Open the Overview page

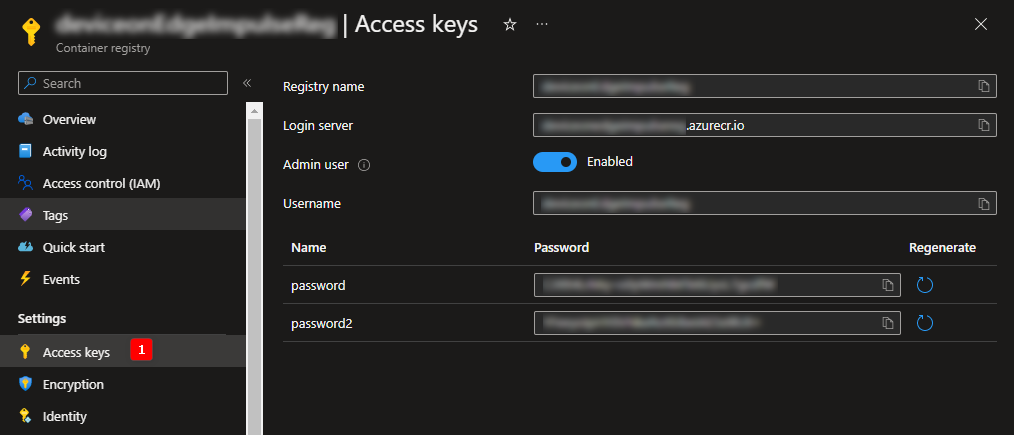tap(69, 119)
